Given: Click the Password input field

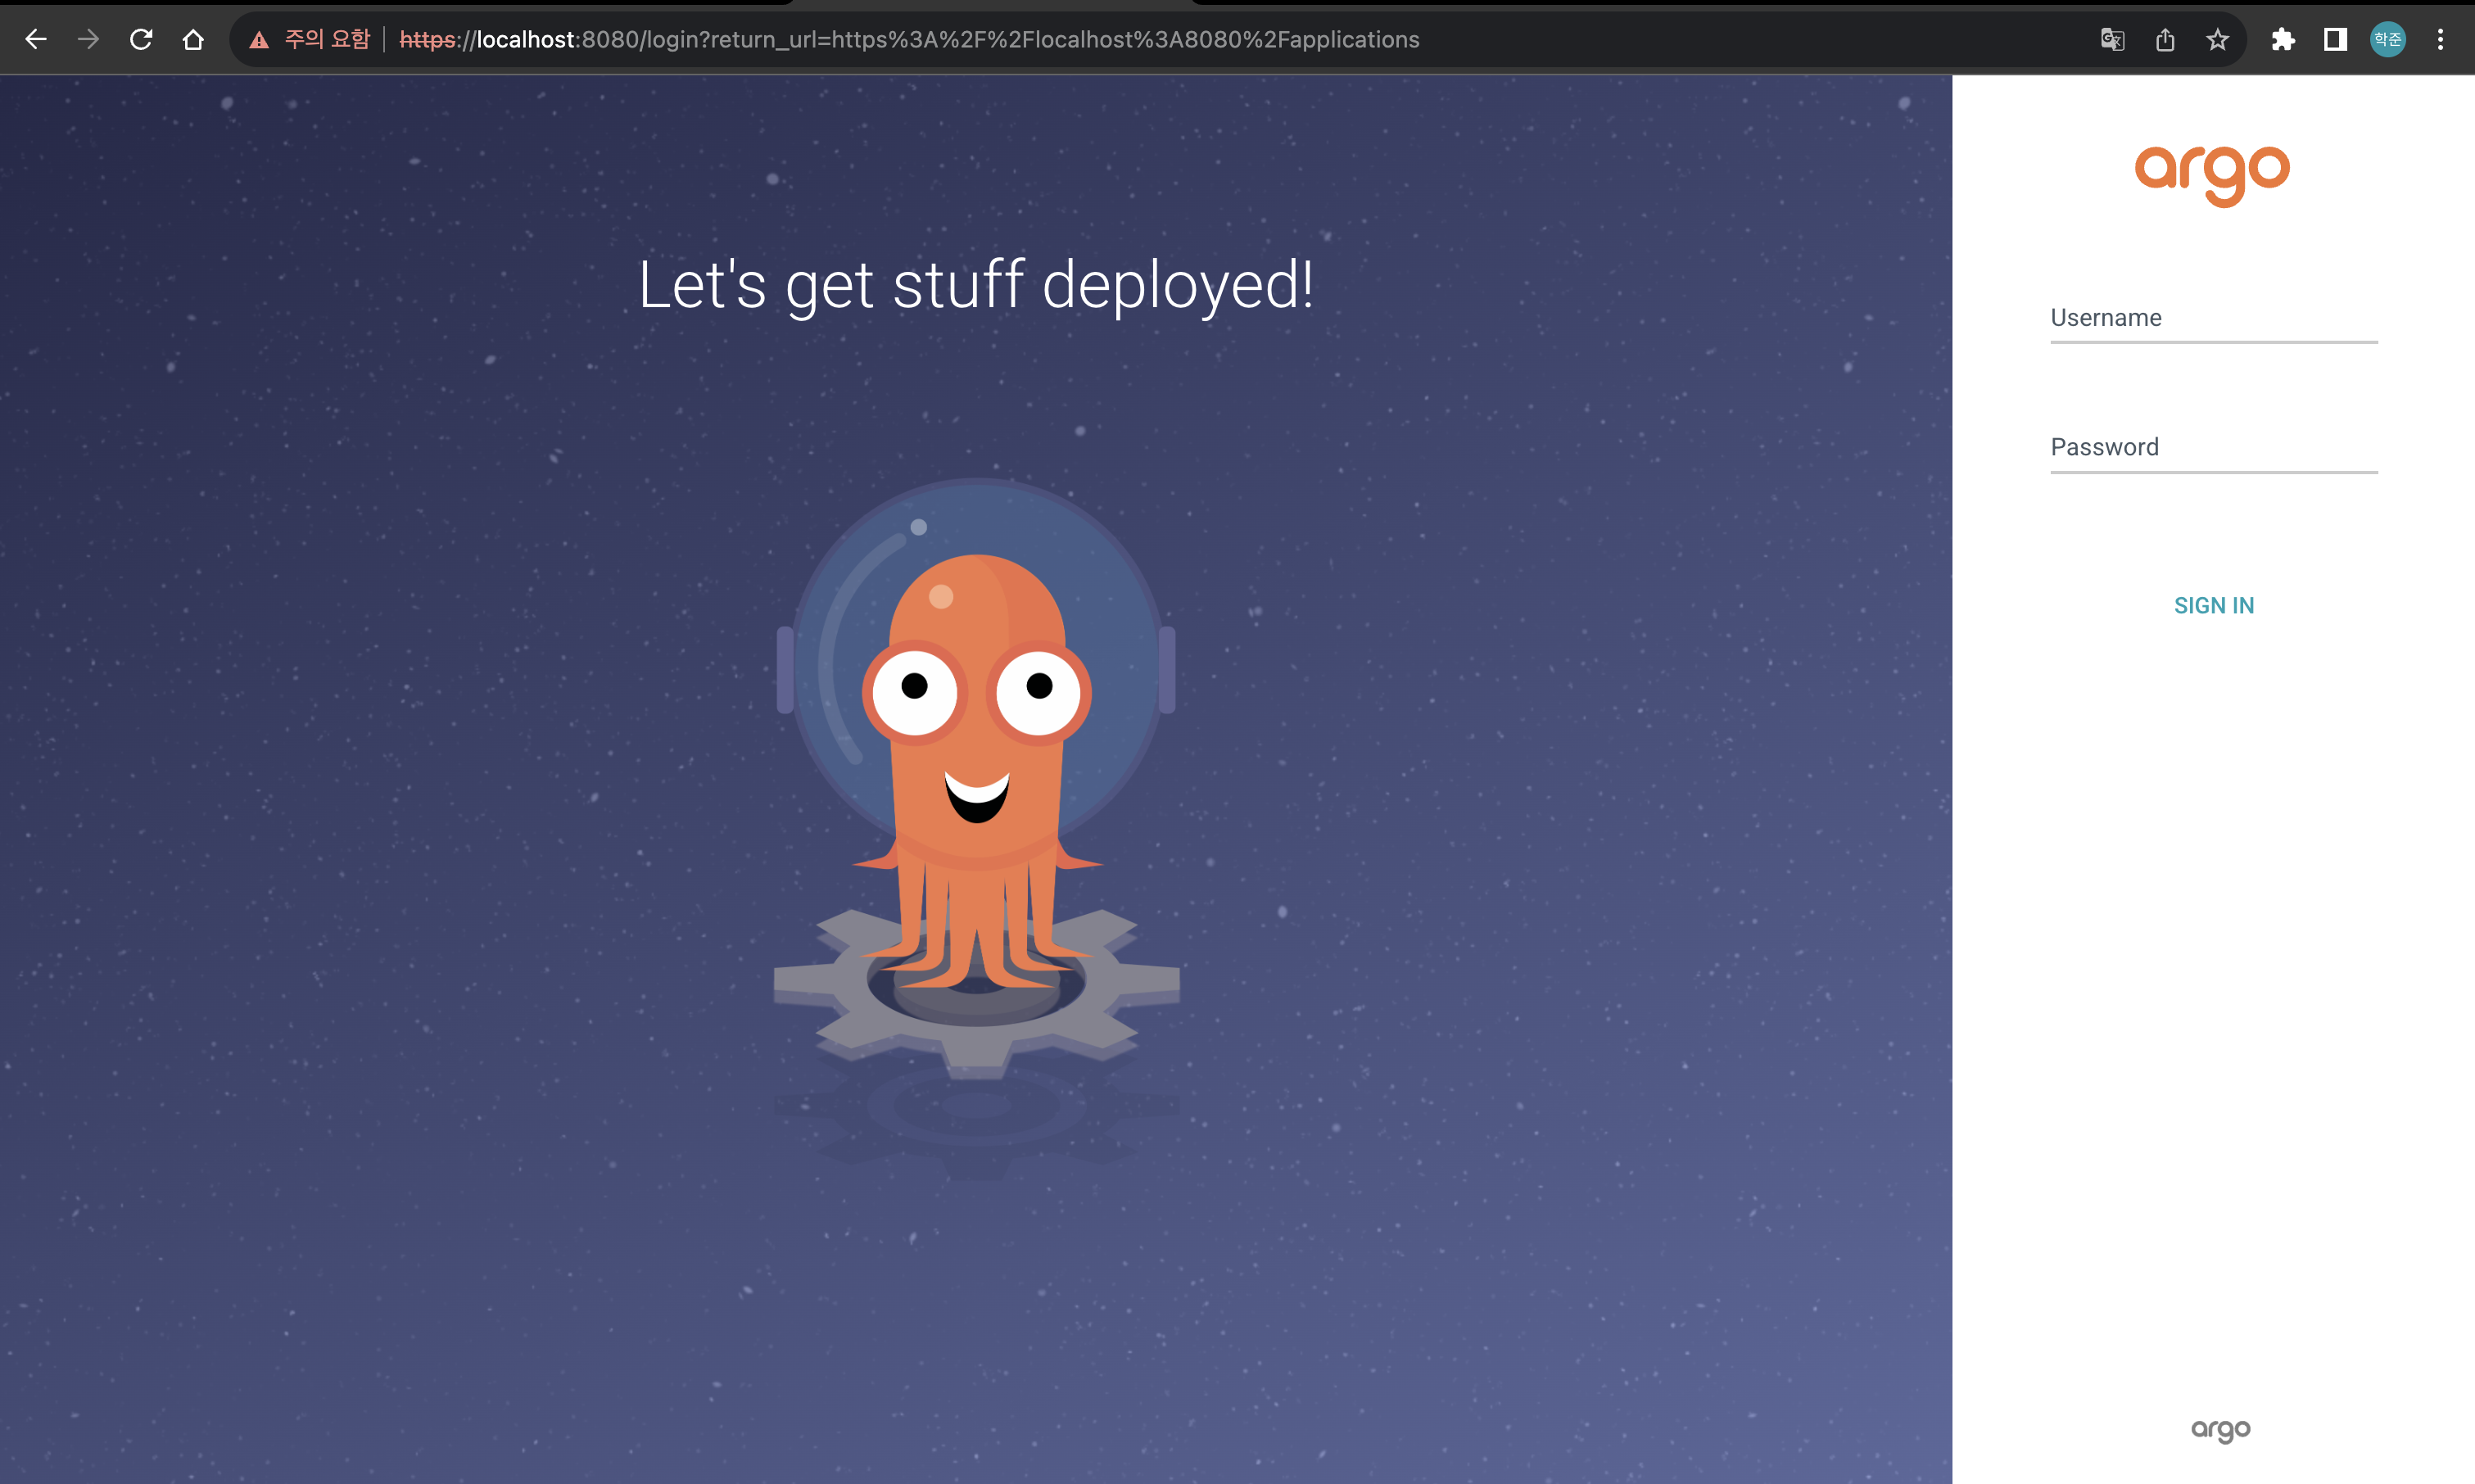Looking at the screenshot, I should click(2213, 448).
